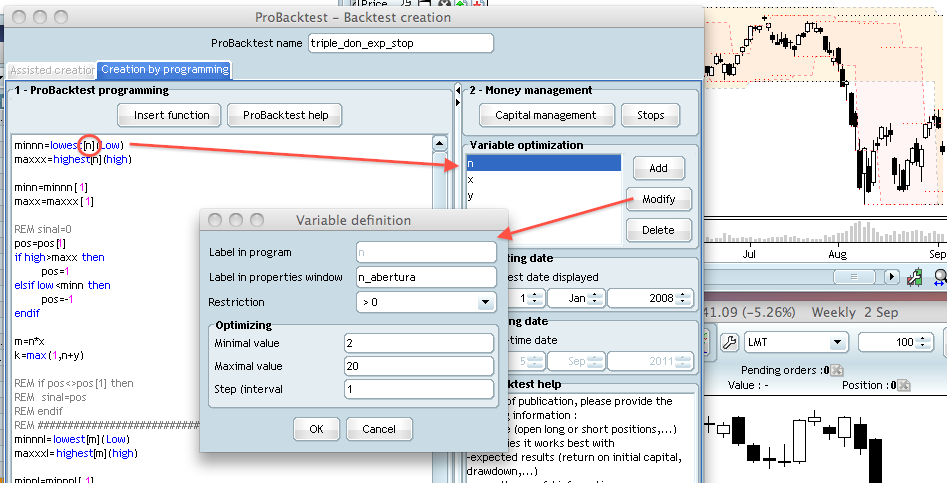Open ProBacktest help button

(285, 115)
